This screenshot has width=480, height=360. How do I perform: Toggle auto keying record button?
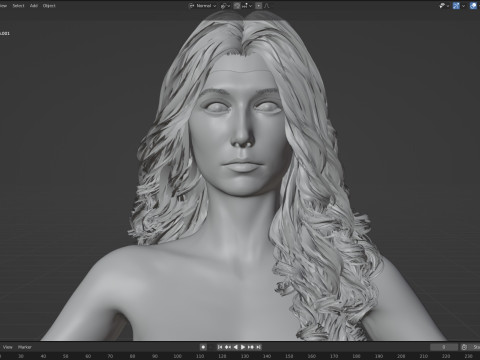point(203,347)
